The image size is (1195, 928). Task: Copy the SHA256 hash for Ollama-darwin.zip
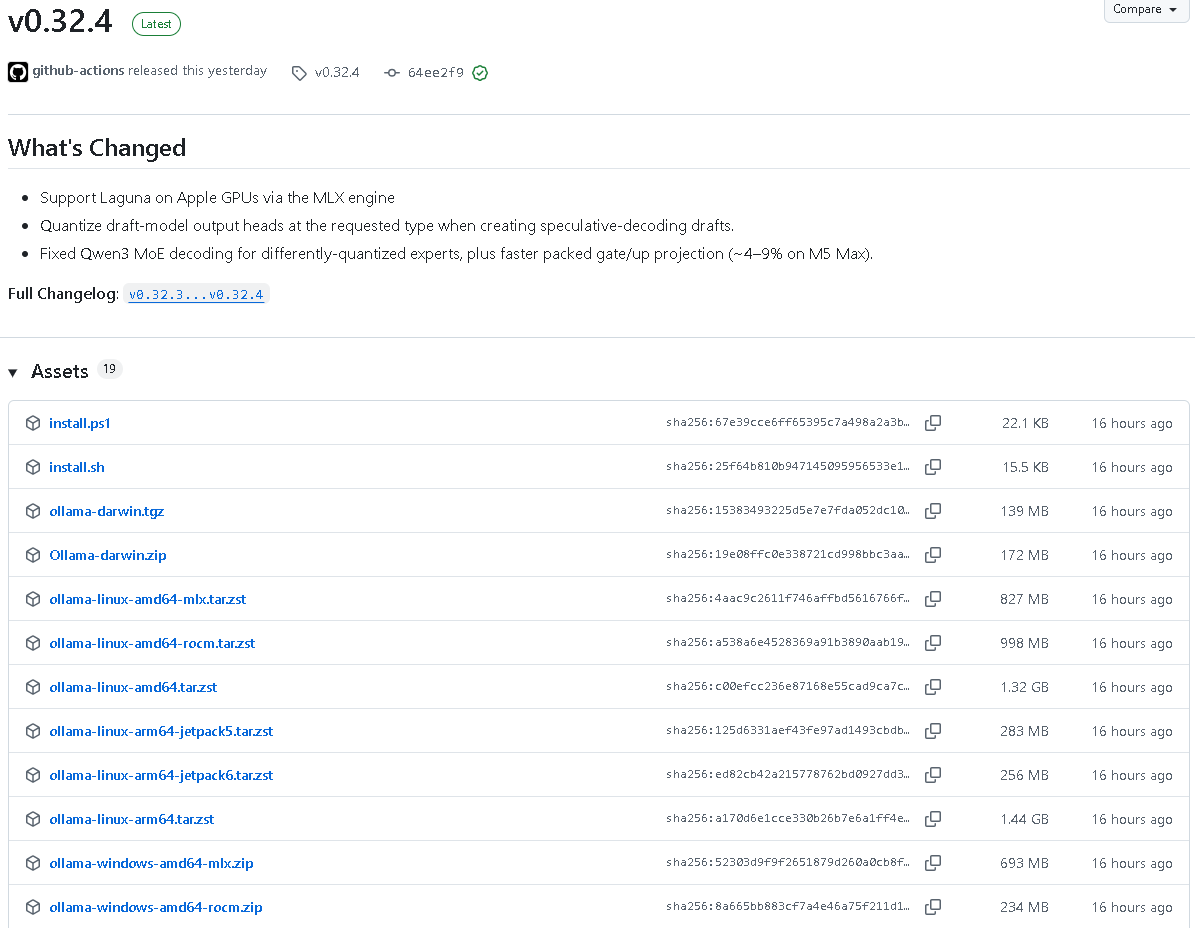click(933, 555)
